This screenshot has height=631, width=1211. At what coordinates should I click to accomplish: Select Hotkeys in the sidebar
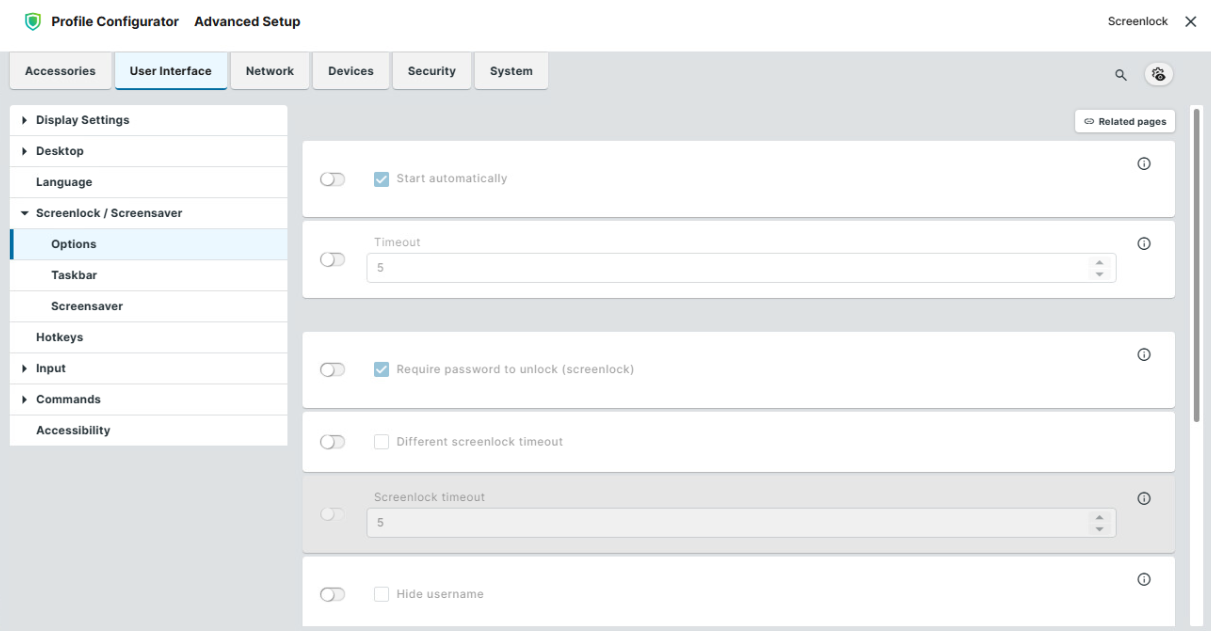pyautogui.click(x=59, y=337)
